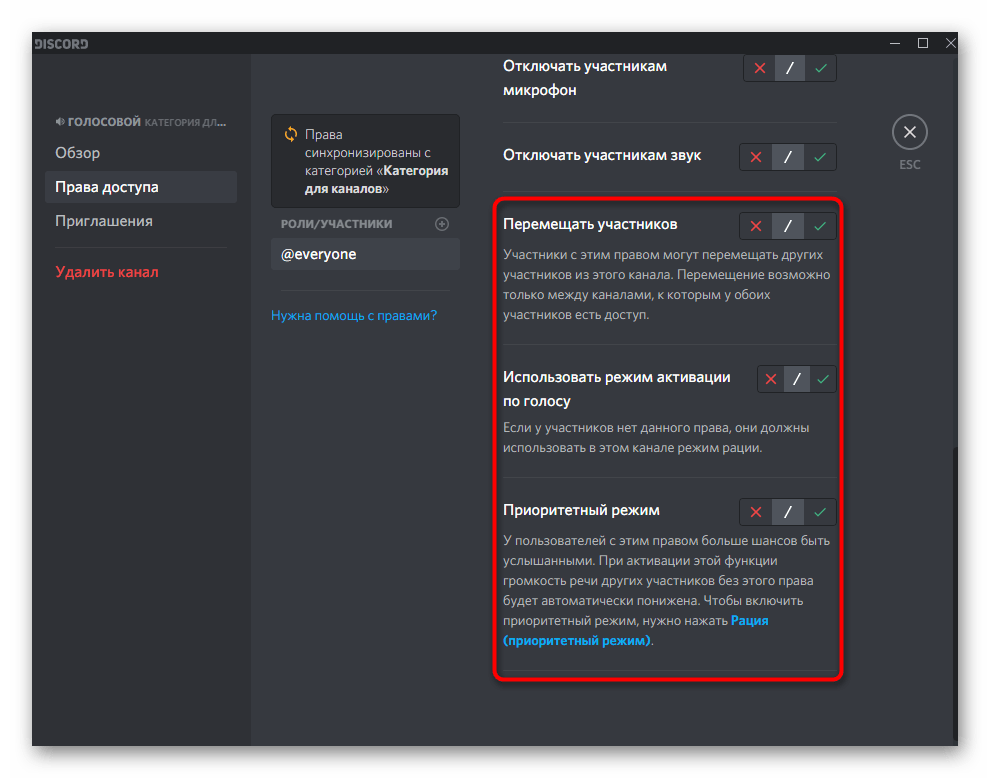The width and height of the screenshot is (990, 778).
Task: Allow the 'Перемещать участников' permission
Action: coord(820,226)
